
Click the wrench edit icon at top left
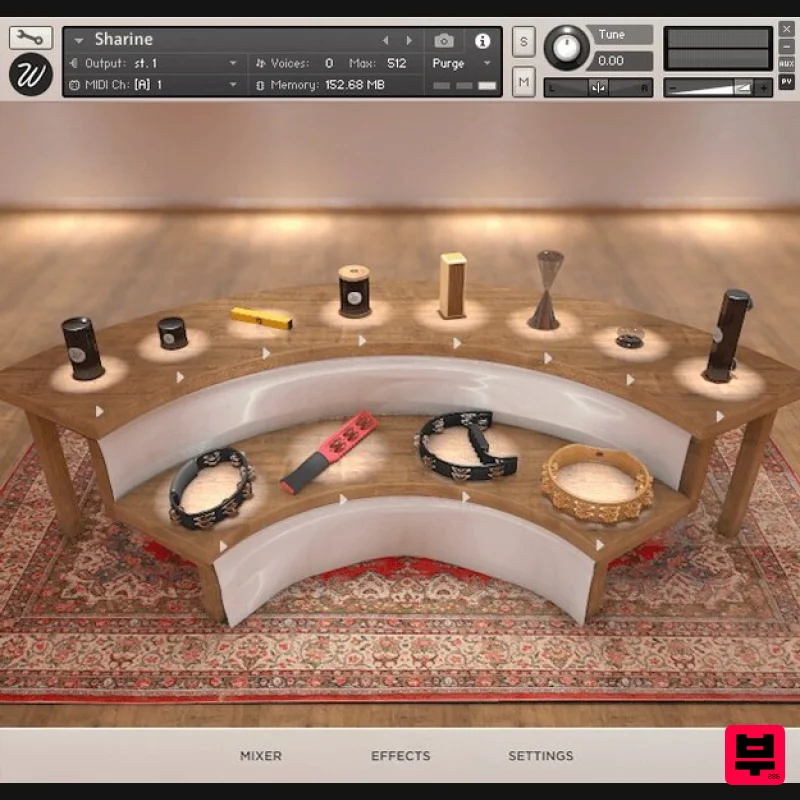(30, 35)
